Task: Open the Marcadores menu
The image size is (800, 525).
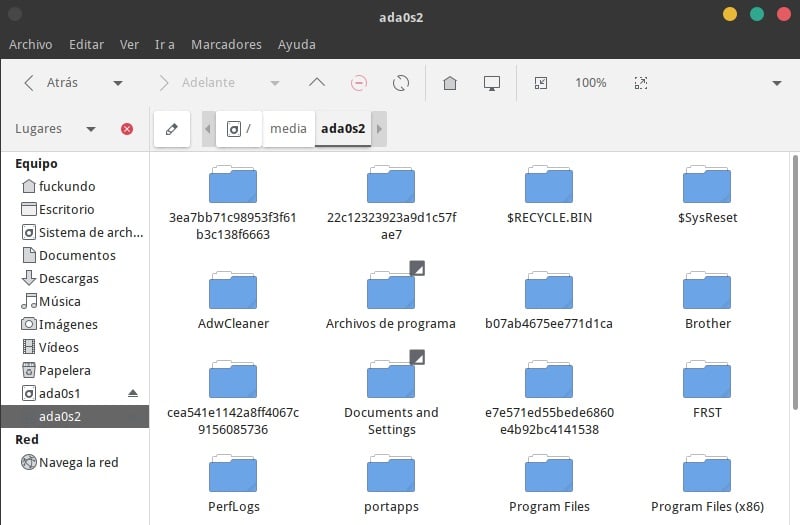Action: tap(226, 44)
